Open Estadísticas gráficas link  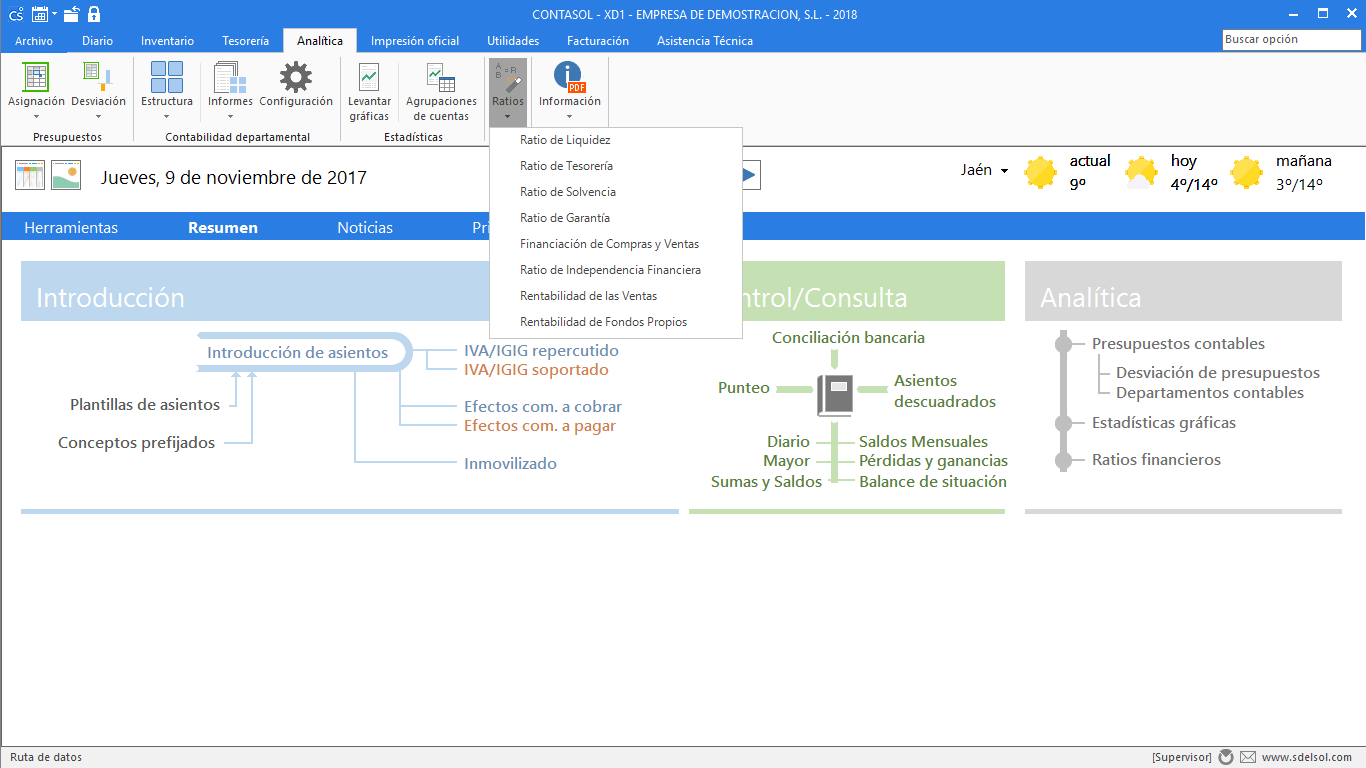click(x=1164, y=423)
